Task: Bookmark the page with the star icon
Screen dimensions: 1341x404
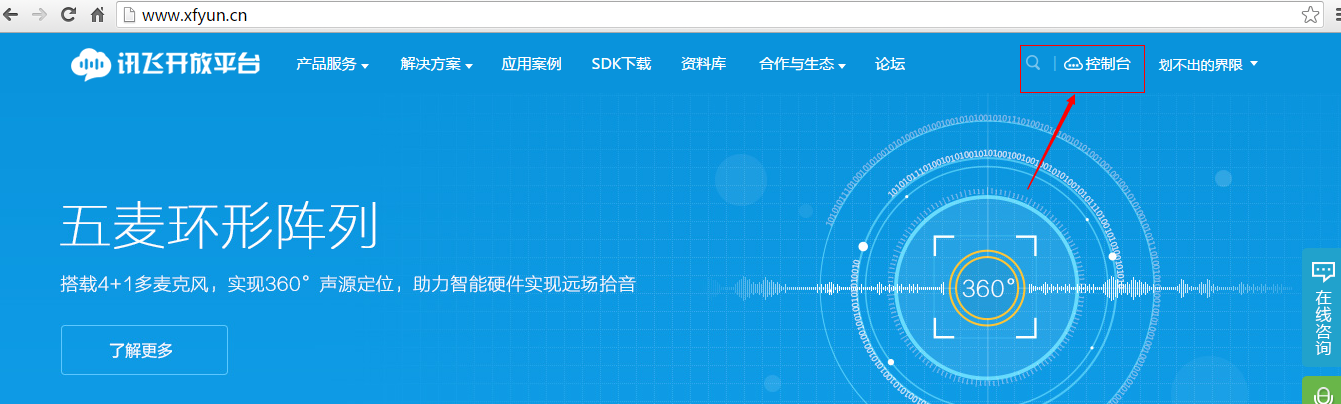Action: (1310, 15)
